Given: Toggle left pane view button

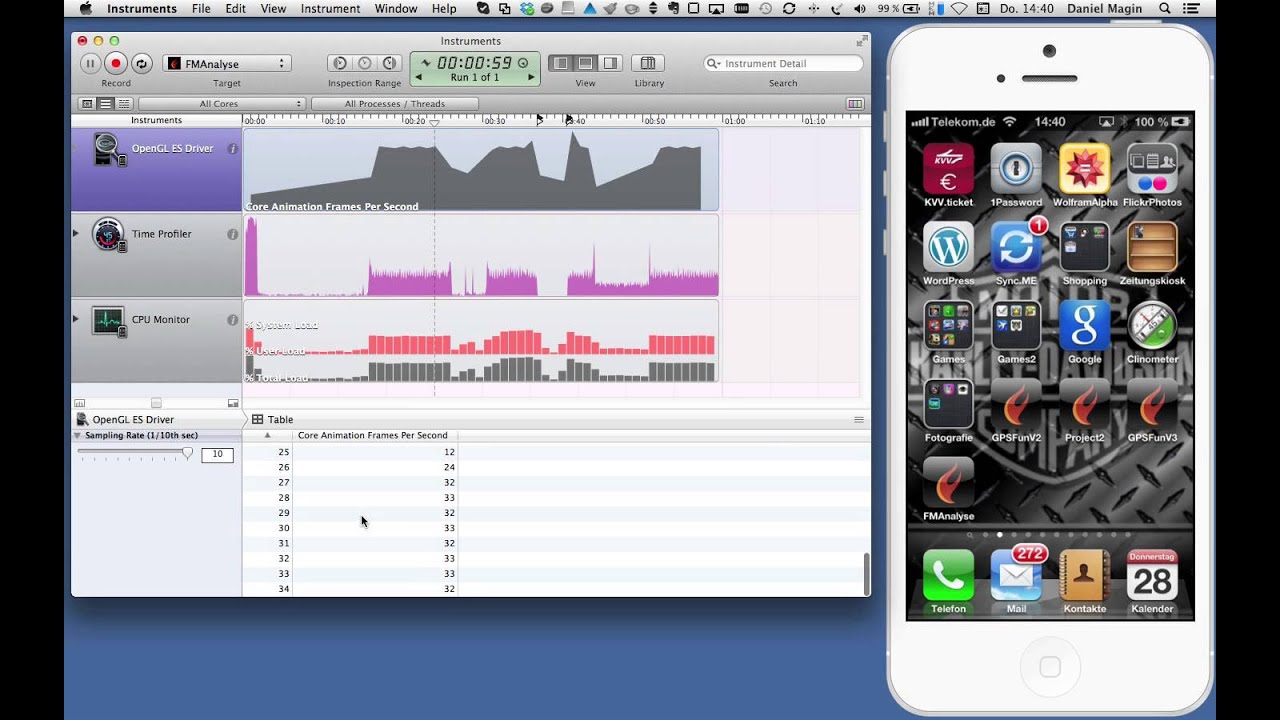Looking at the screenshot, I should 561,63.
